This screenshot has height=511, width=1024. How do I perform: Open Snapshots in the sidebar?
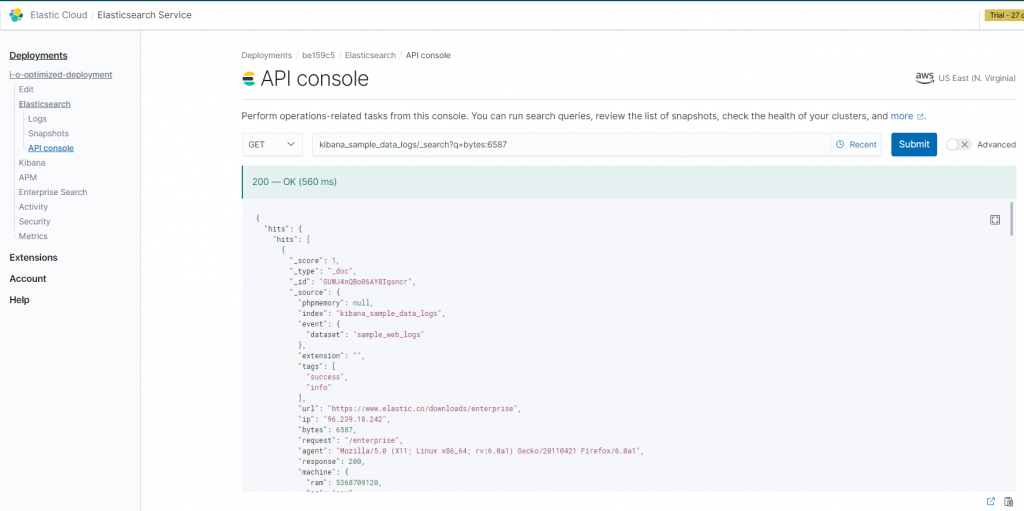(x=48, y=133)
